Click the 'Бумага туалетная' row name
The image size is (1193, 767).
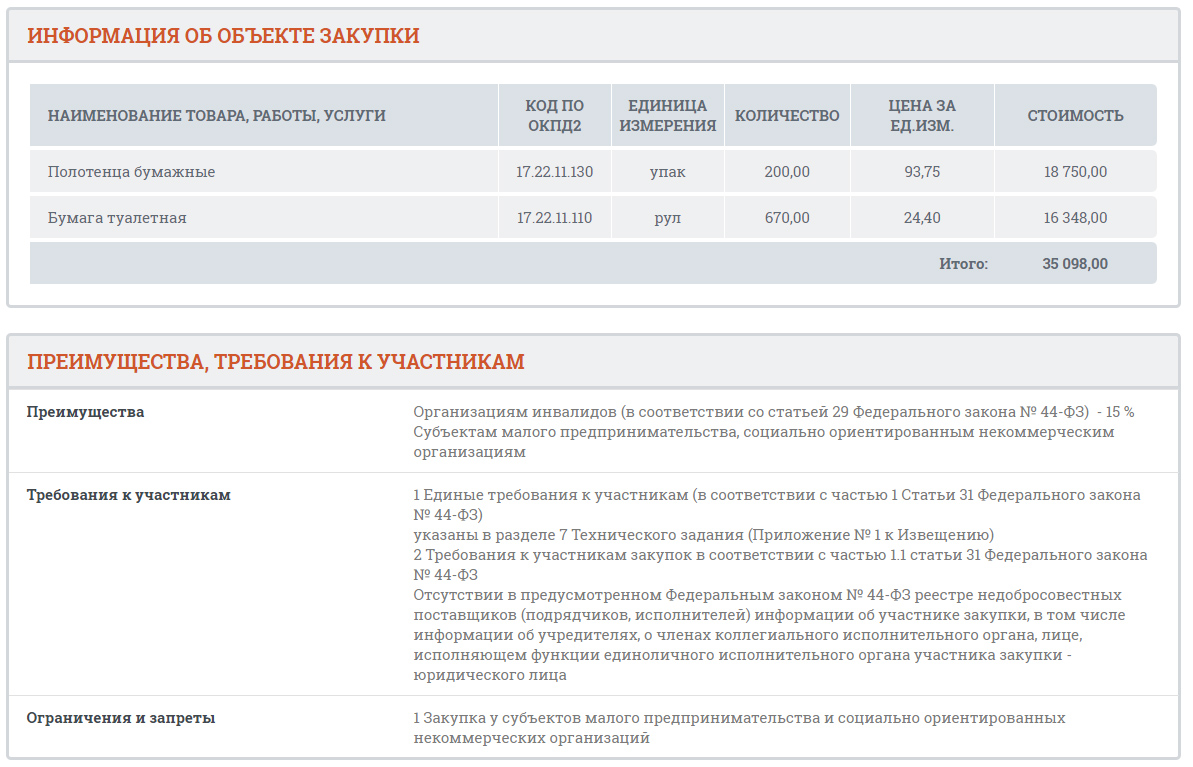tap(117, 218)
